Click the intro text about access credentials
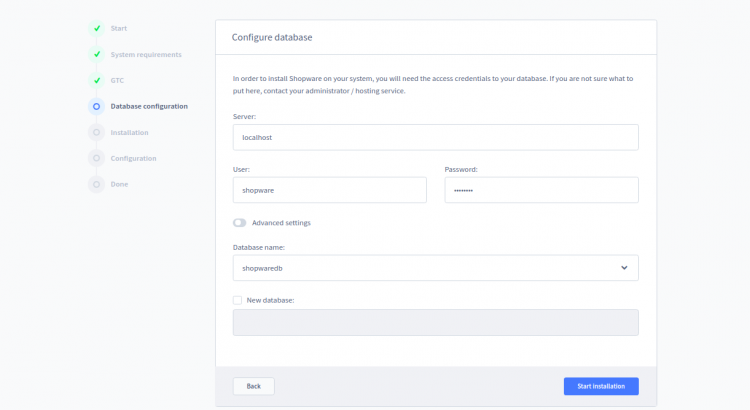Viewport: 750px width, 410px height. [433, 85]
